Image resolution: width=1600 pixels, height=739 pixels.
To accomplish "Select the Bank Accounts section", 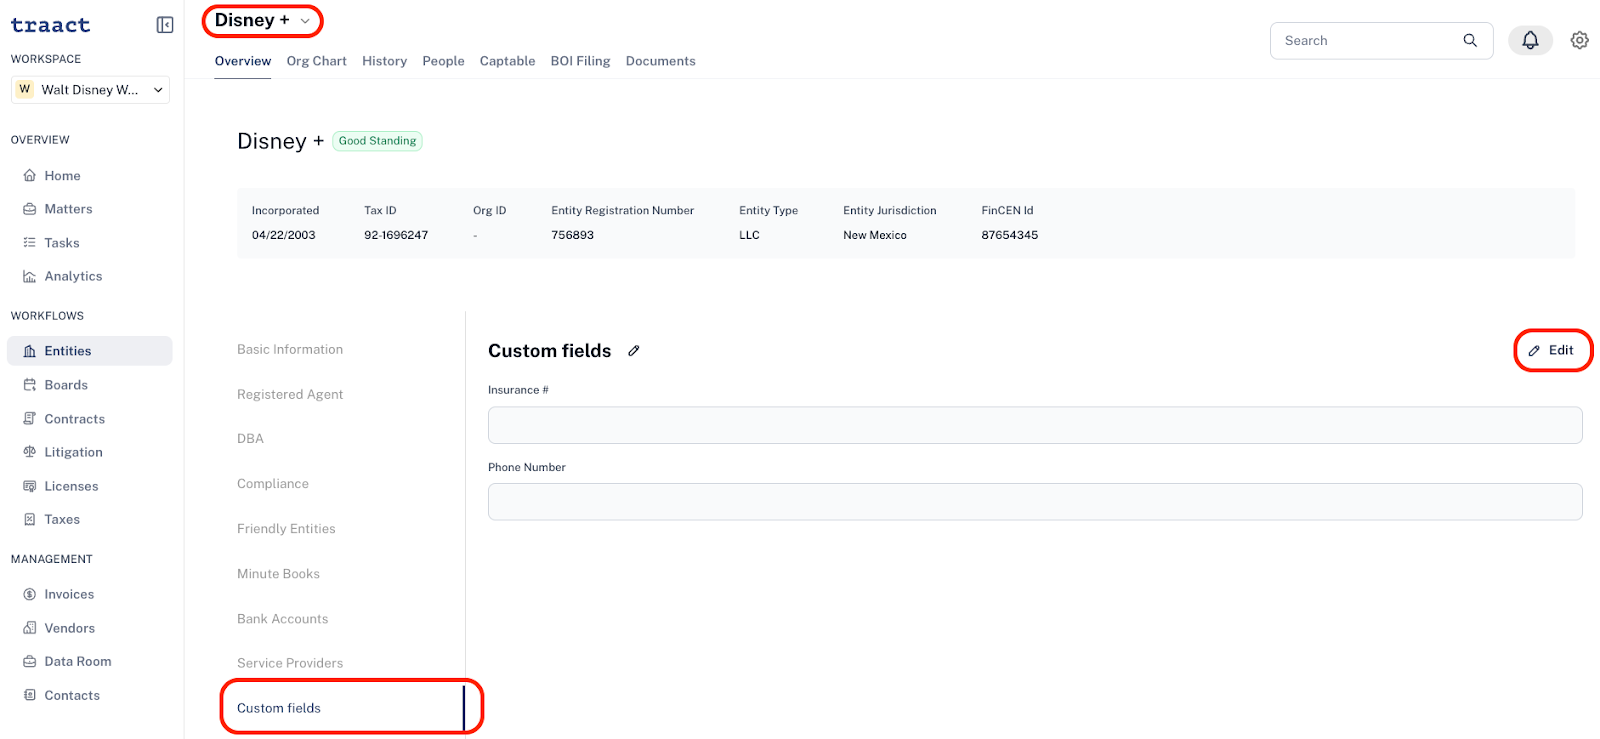I will pyautogui.click(x=282, y=619).
